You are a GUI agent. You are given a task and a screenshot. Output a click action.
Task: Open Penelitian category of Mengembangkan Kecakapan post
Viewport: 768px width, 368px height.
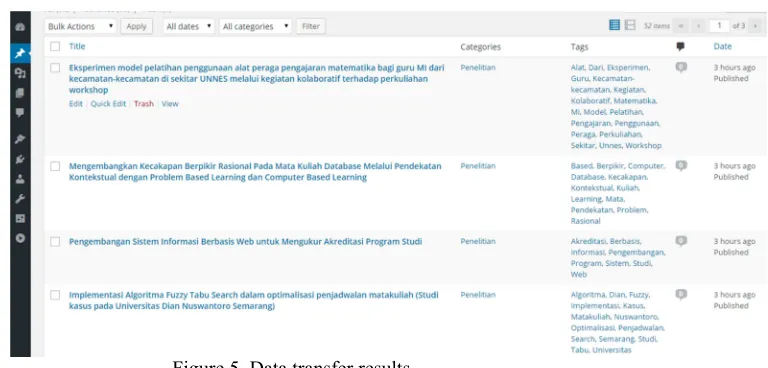478,166
